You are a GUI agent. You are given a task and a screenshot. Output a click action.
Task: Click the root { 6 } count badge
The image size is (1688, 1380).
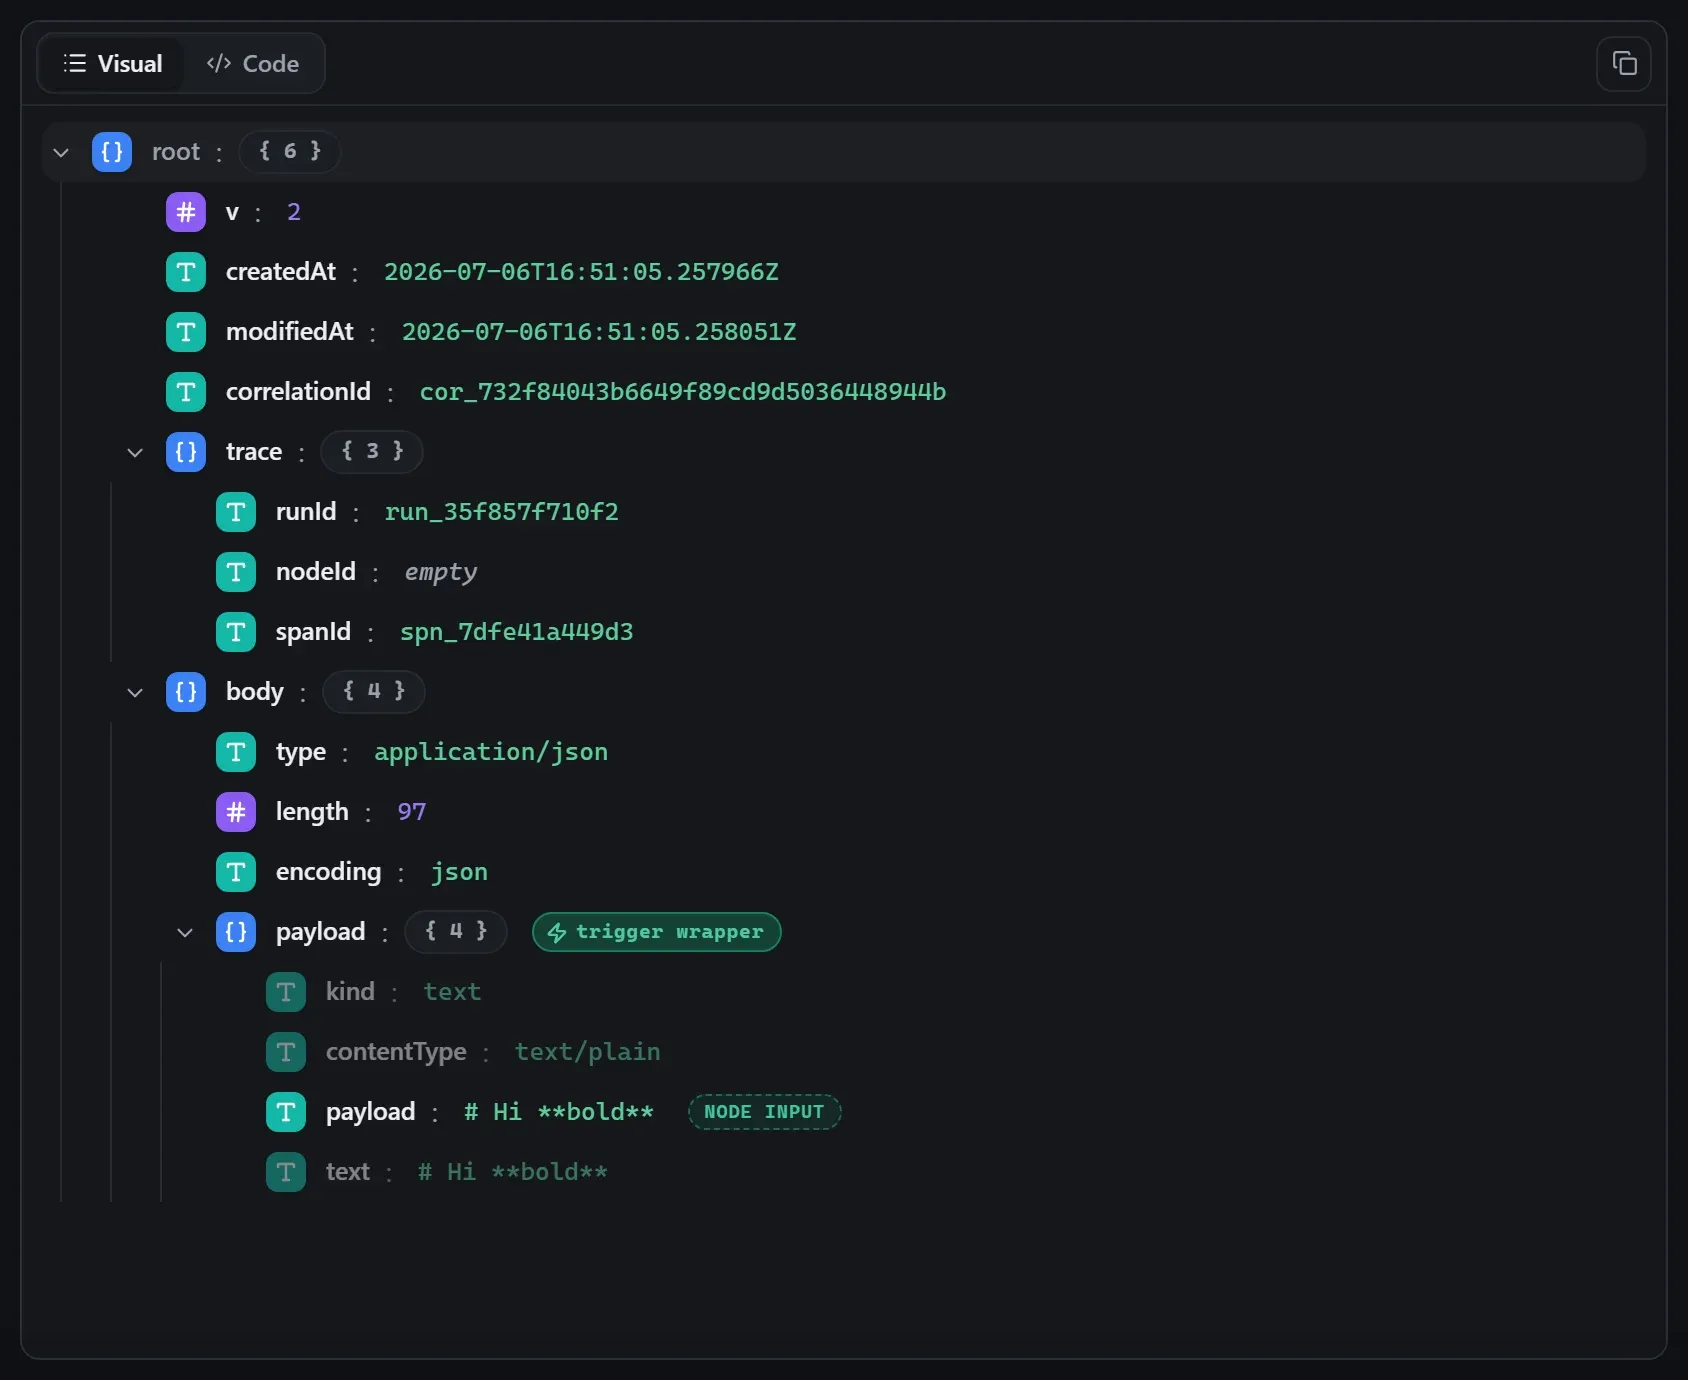pyautogui.click(x=290, y=152)
